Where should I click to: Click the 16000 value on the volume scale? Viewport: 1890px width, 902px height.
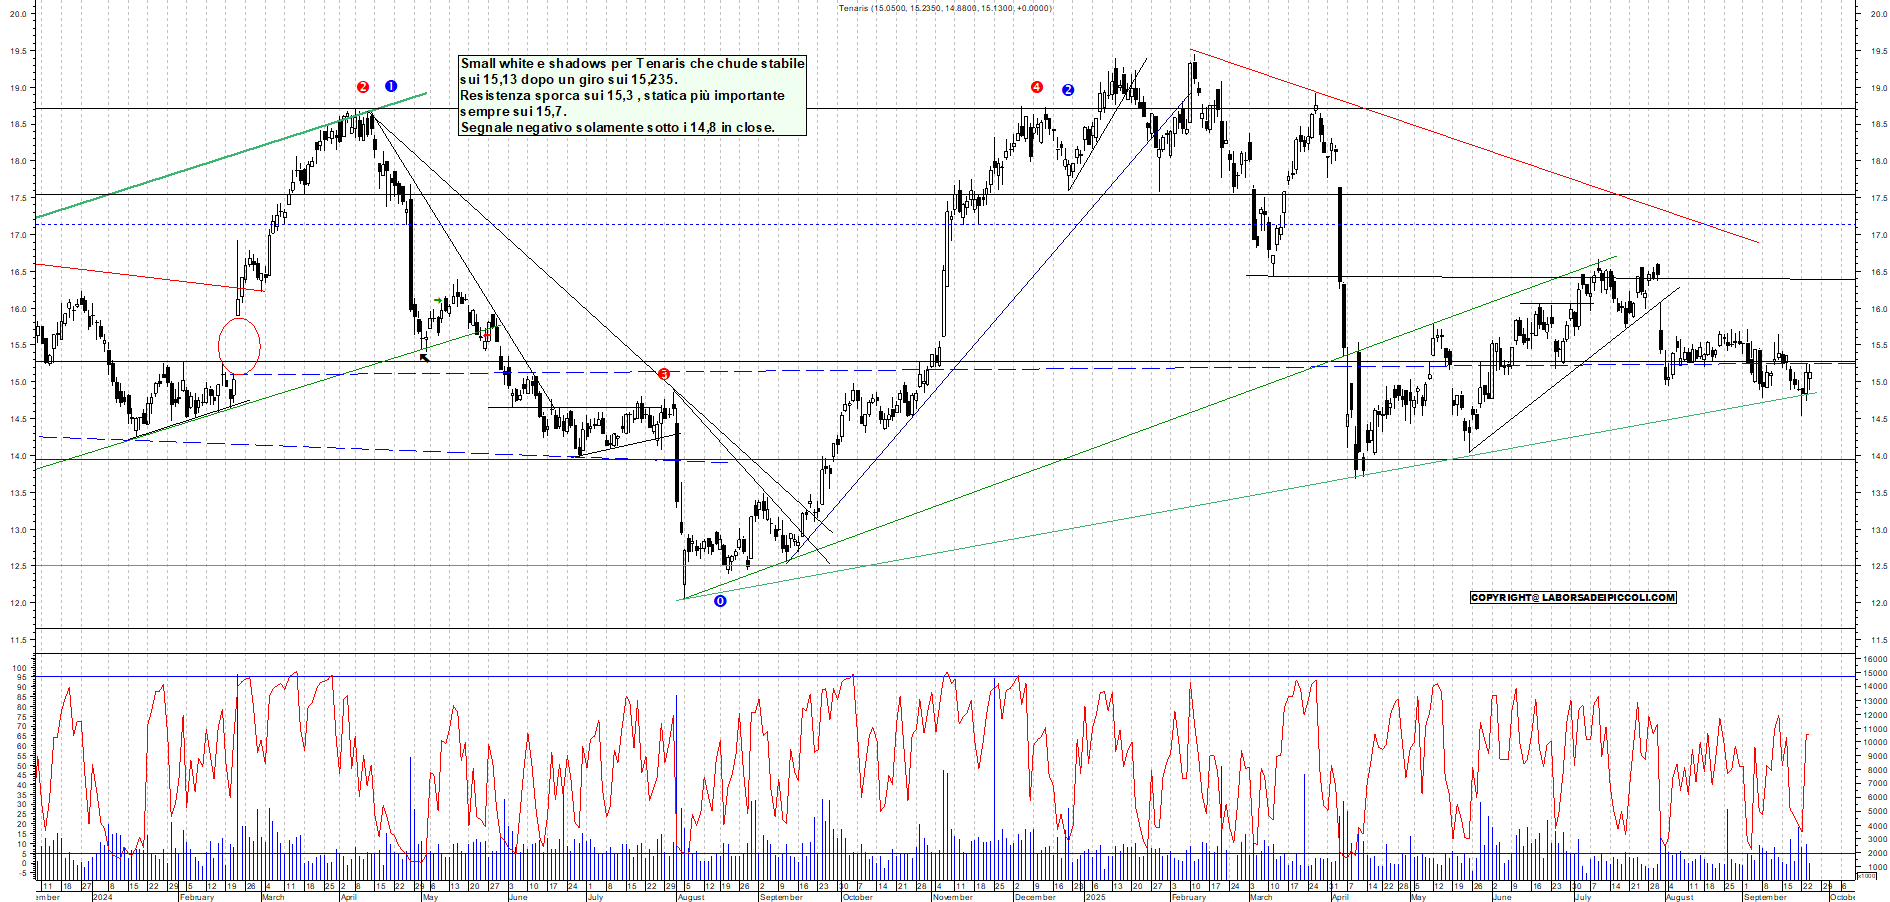coord(1875,659)
